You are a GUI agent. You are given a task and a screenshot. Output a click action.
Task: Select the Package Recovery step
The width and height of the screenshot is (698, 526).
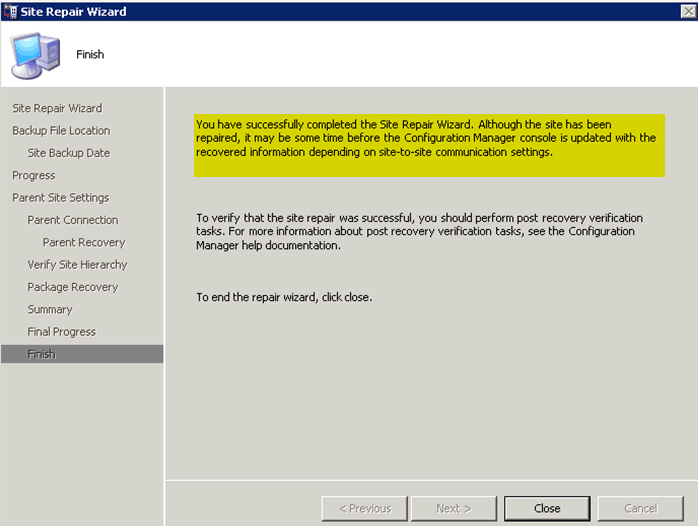click(73, 287)
